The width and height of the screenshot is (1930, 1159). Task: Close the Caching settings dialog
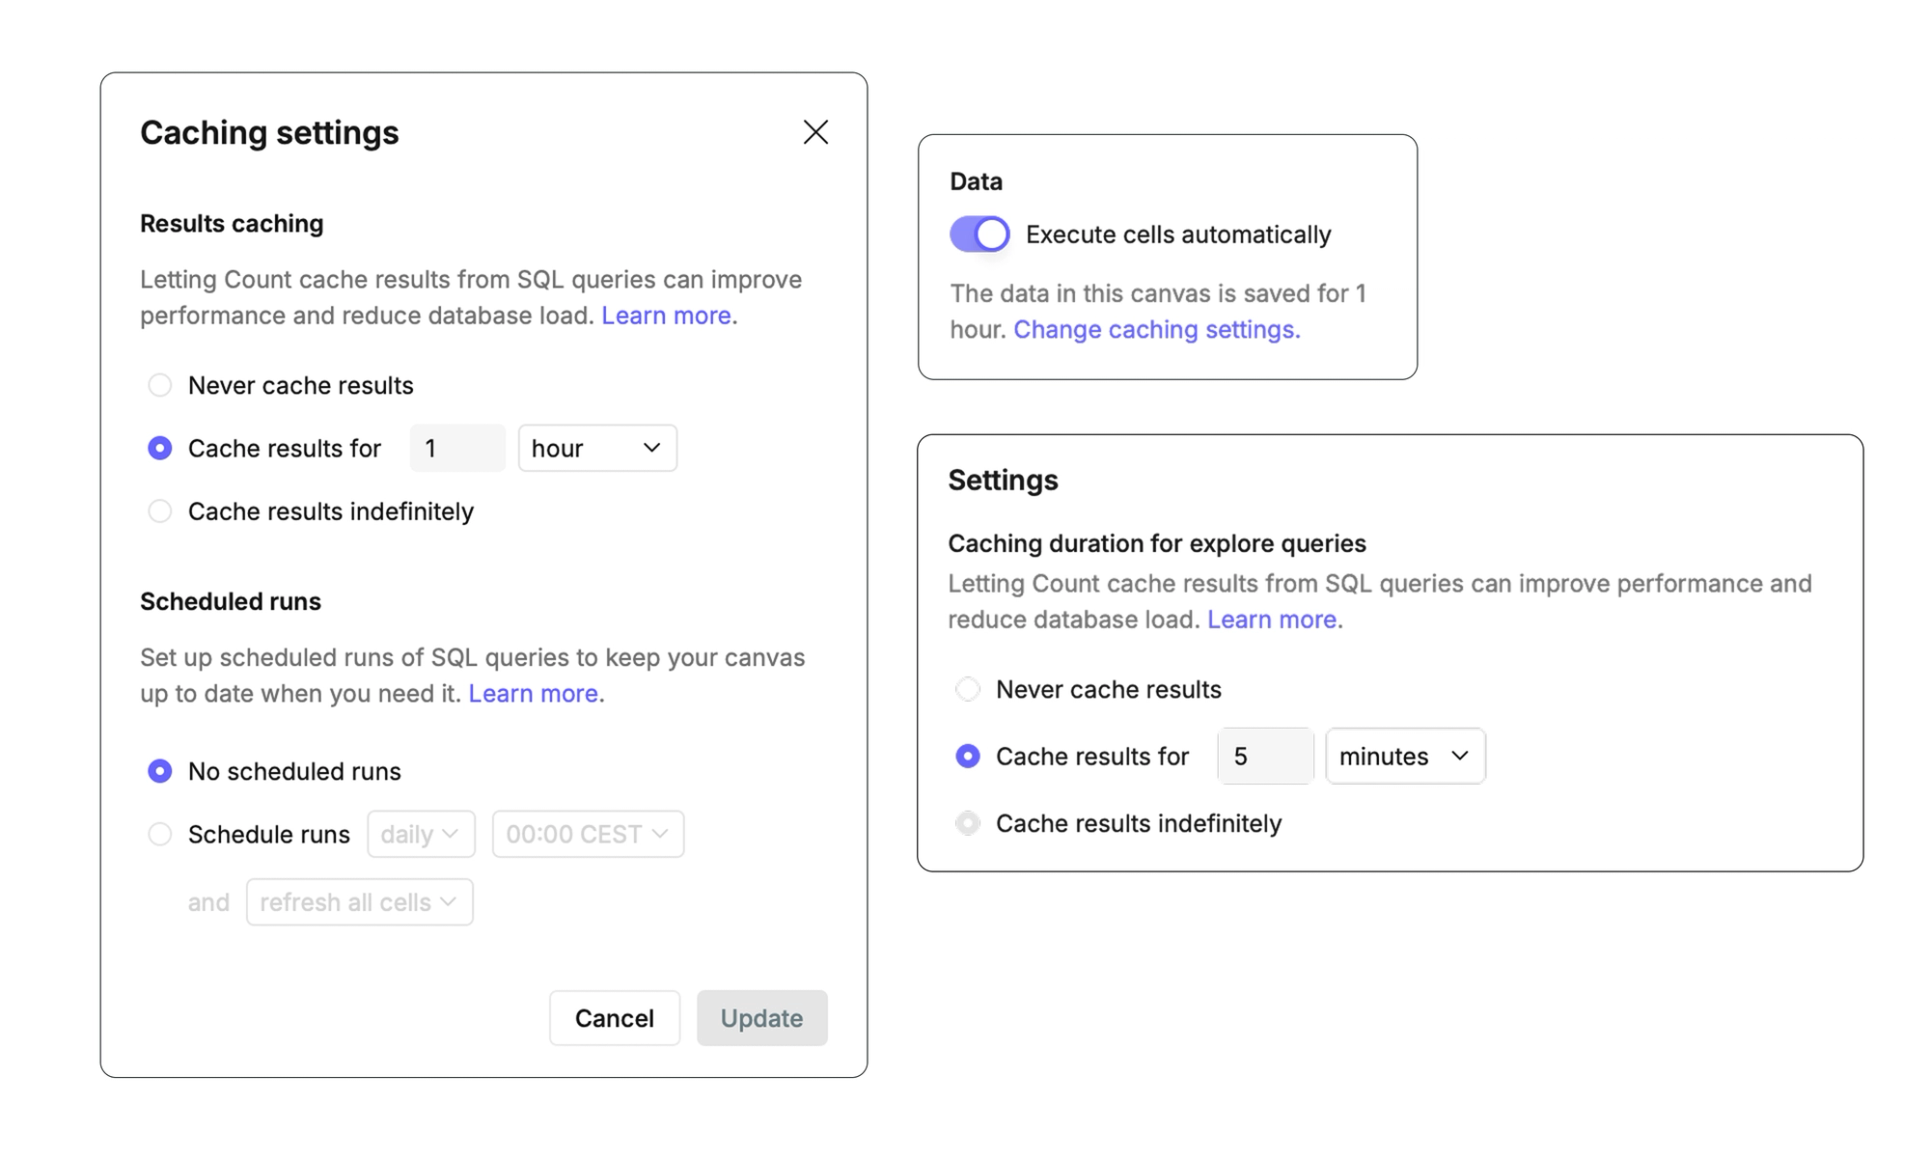click(x=815, y=132)
